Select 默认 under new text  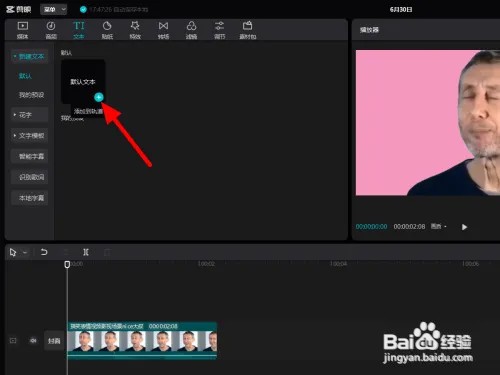(25, 76)
